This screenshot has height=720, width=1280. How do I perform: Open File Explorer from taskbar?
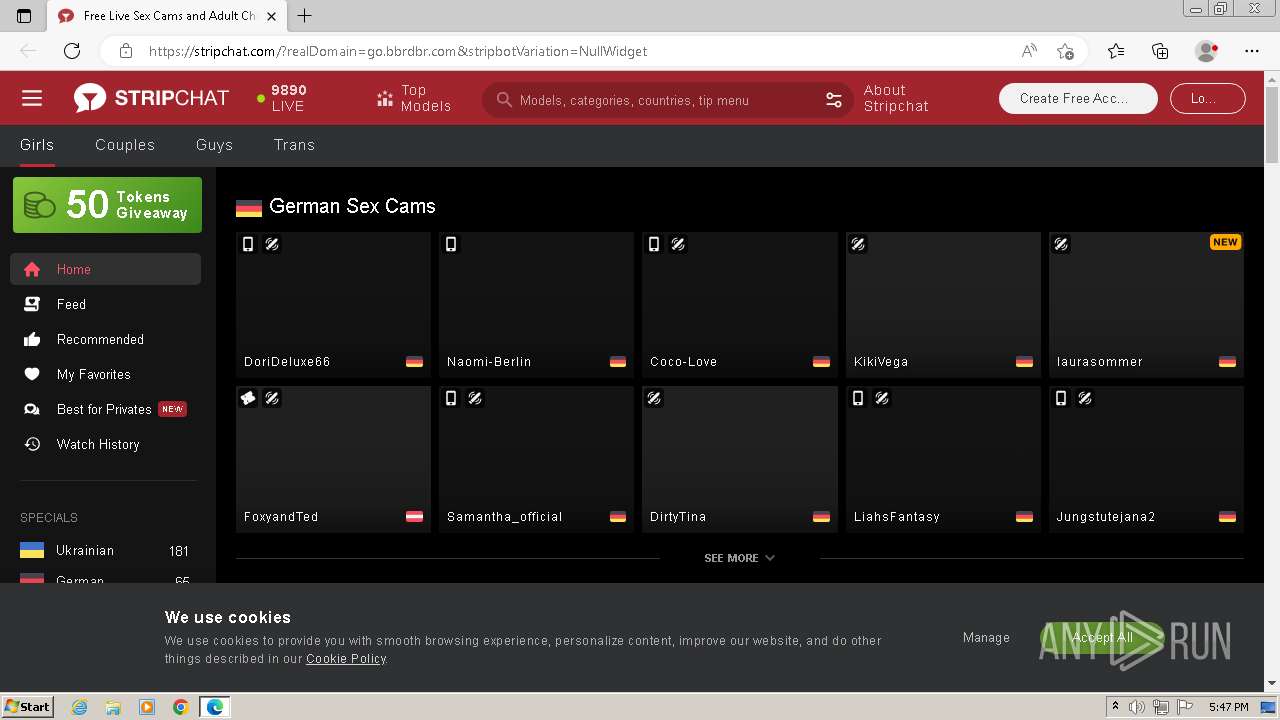tap(113, 707)
